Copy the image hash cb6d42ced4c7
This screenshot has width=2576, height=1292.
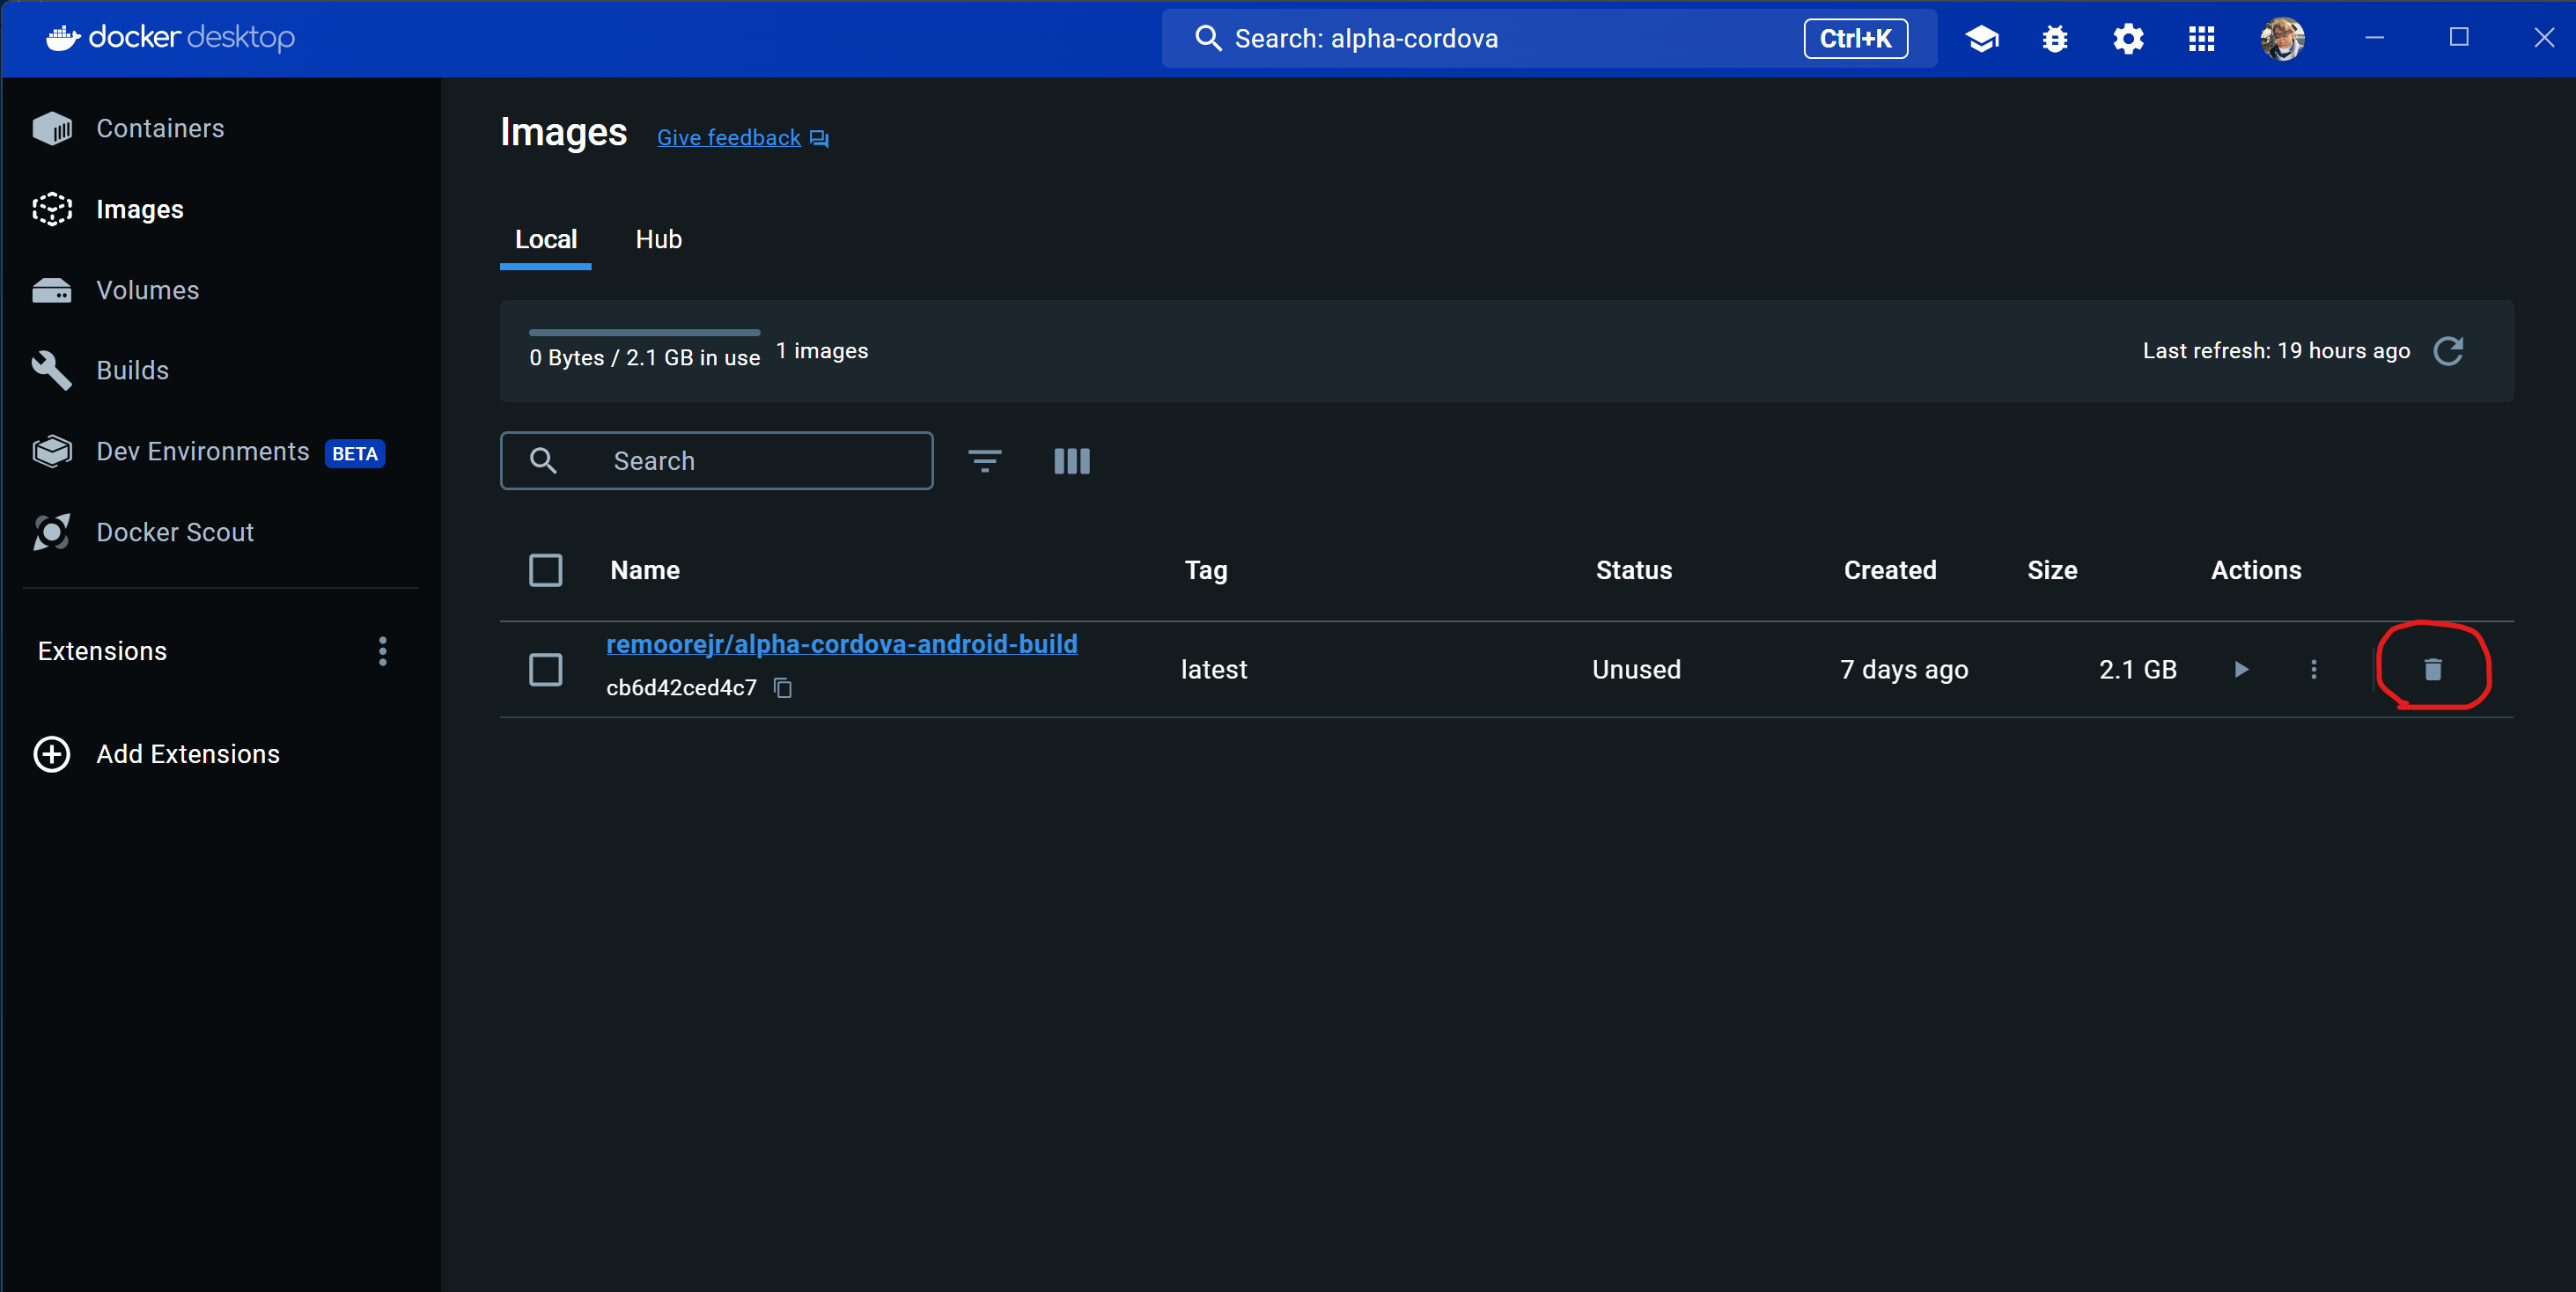(782, 688)
